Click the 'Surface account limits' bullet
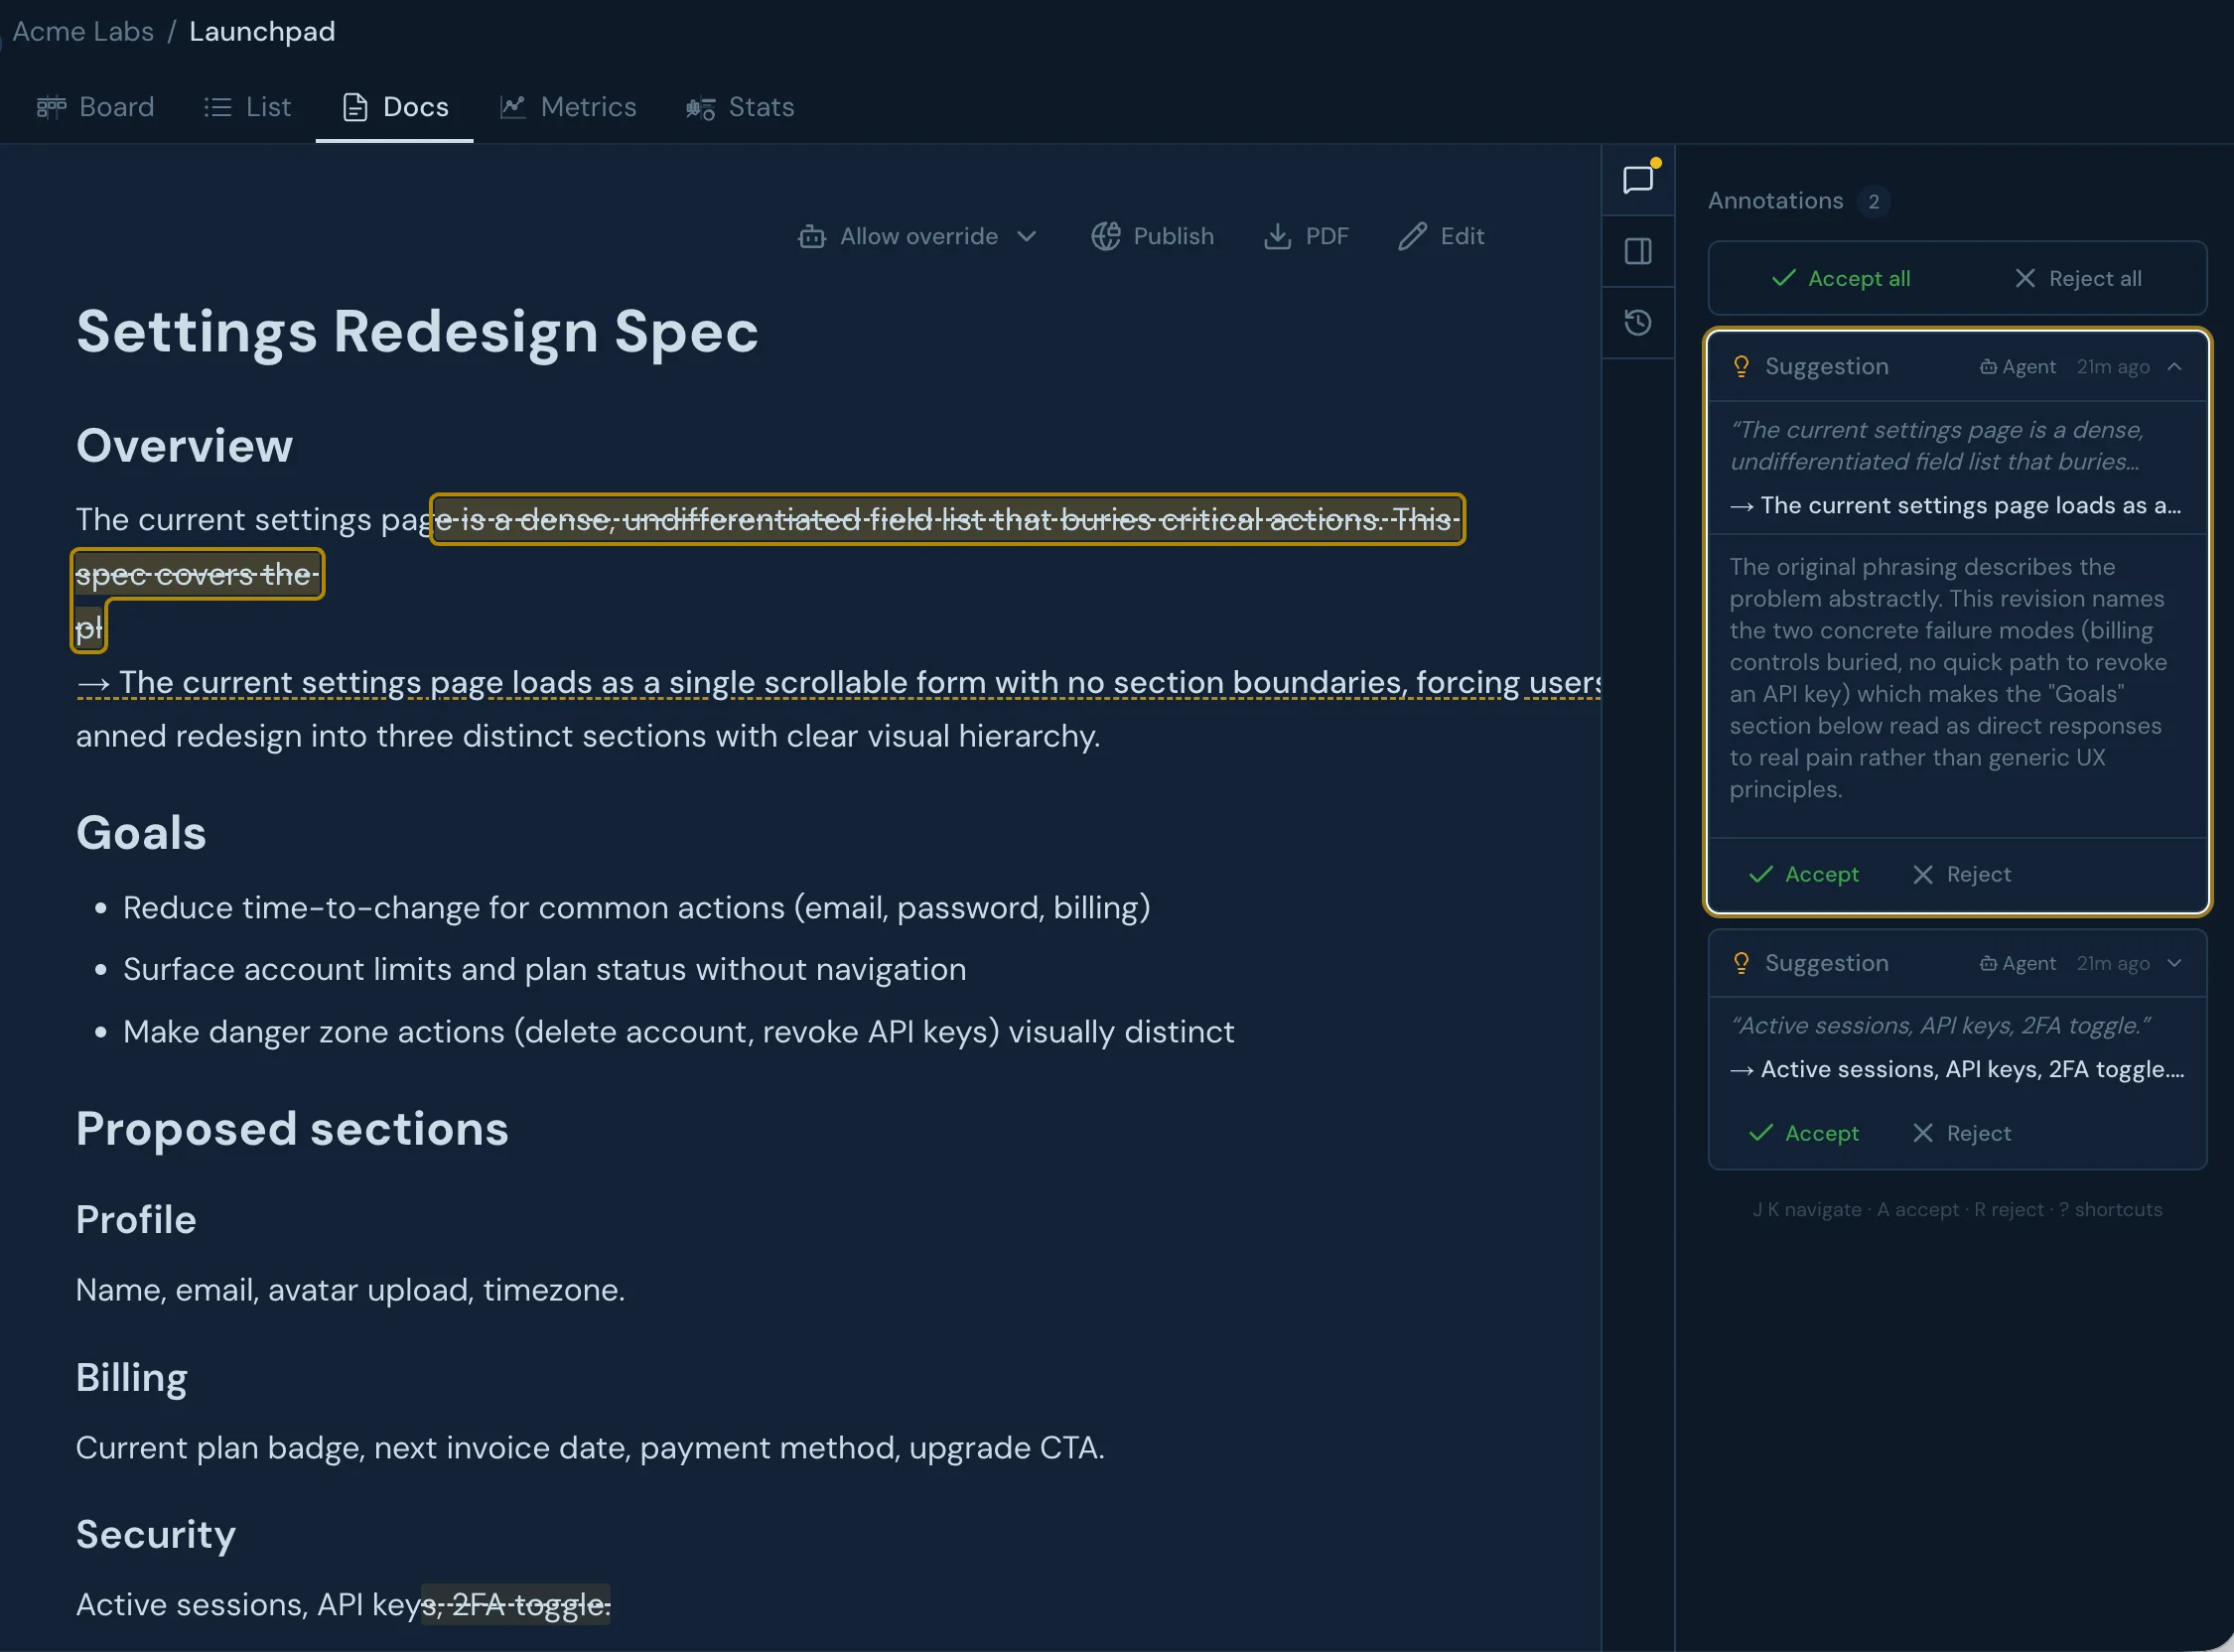The width and height of the screenshot is (2234, 1652). (x=544, y=970)
